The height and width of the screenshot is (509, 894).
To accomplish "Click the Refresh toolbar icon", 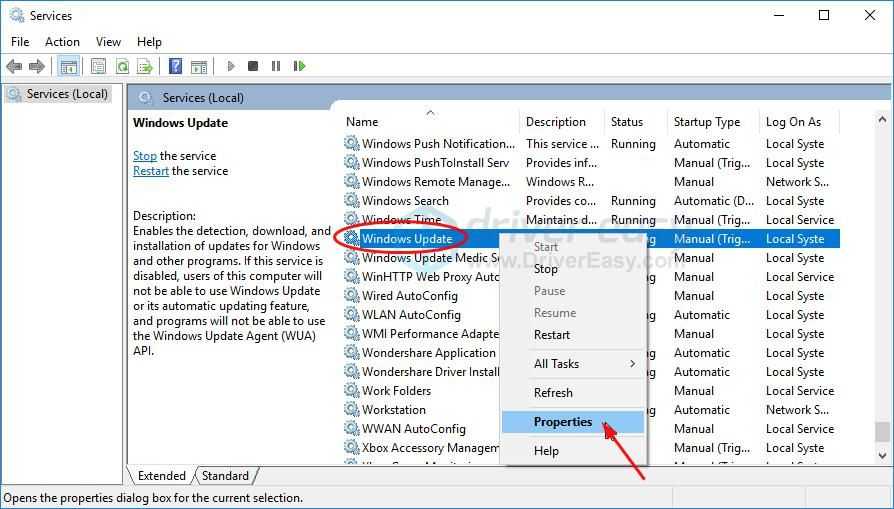I will point(122,67).
